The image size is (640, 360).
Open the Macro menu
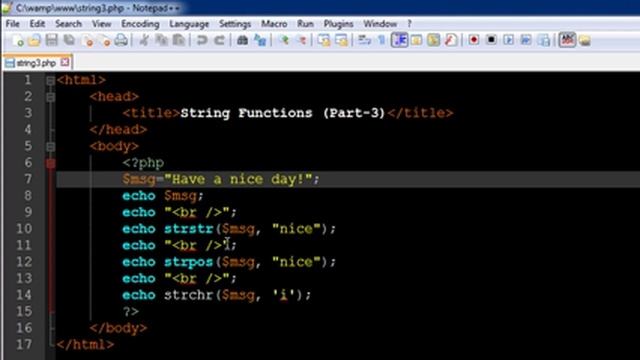pos(274,24)
